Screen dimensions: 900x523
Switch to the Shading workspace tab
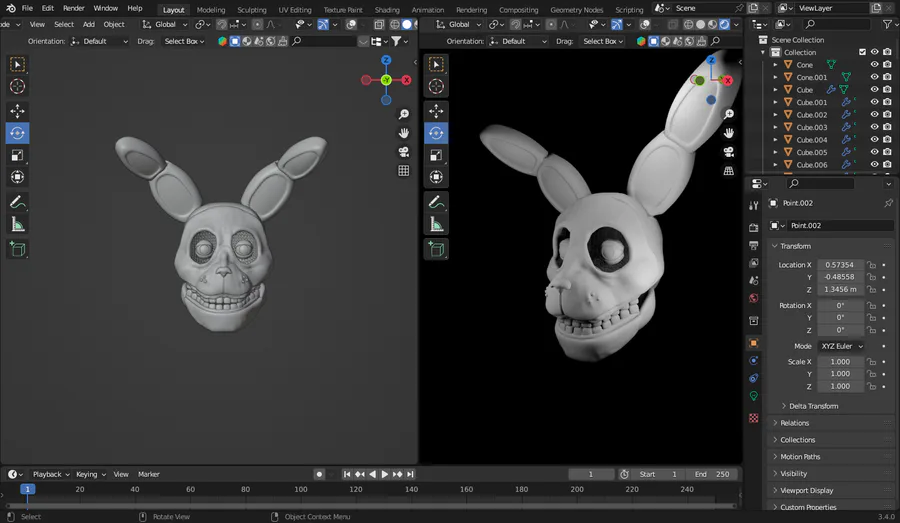[387, 10]
